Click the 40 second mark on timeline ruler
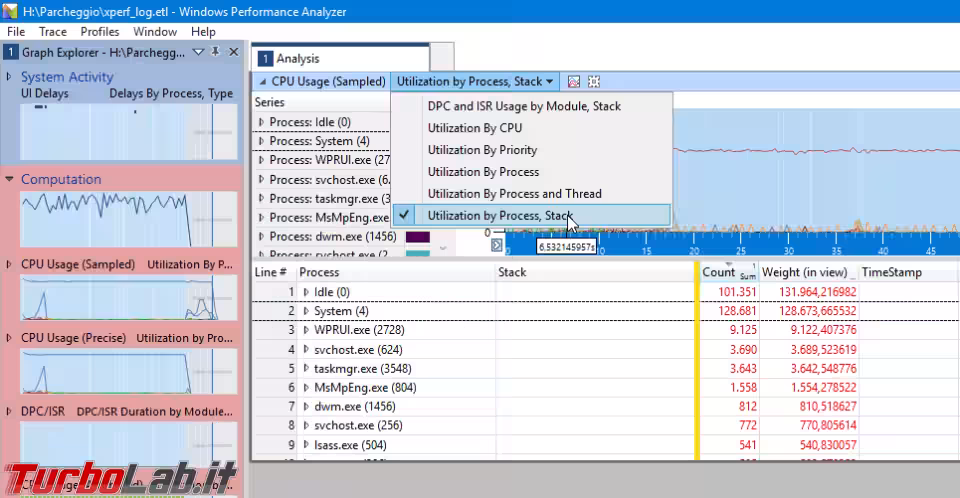The height and width of the screenshot is (498, 960). coord(882,251)
